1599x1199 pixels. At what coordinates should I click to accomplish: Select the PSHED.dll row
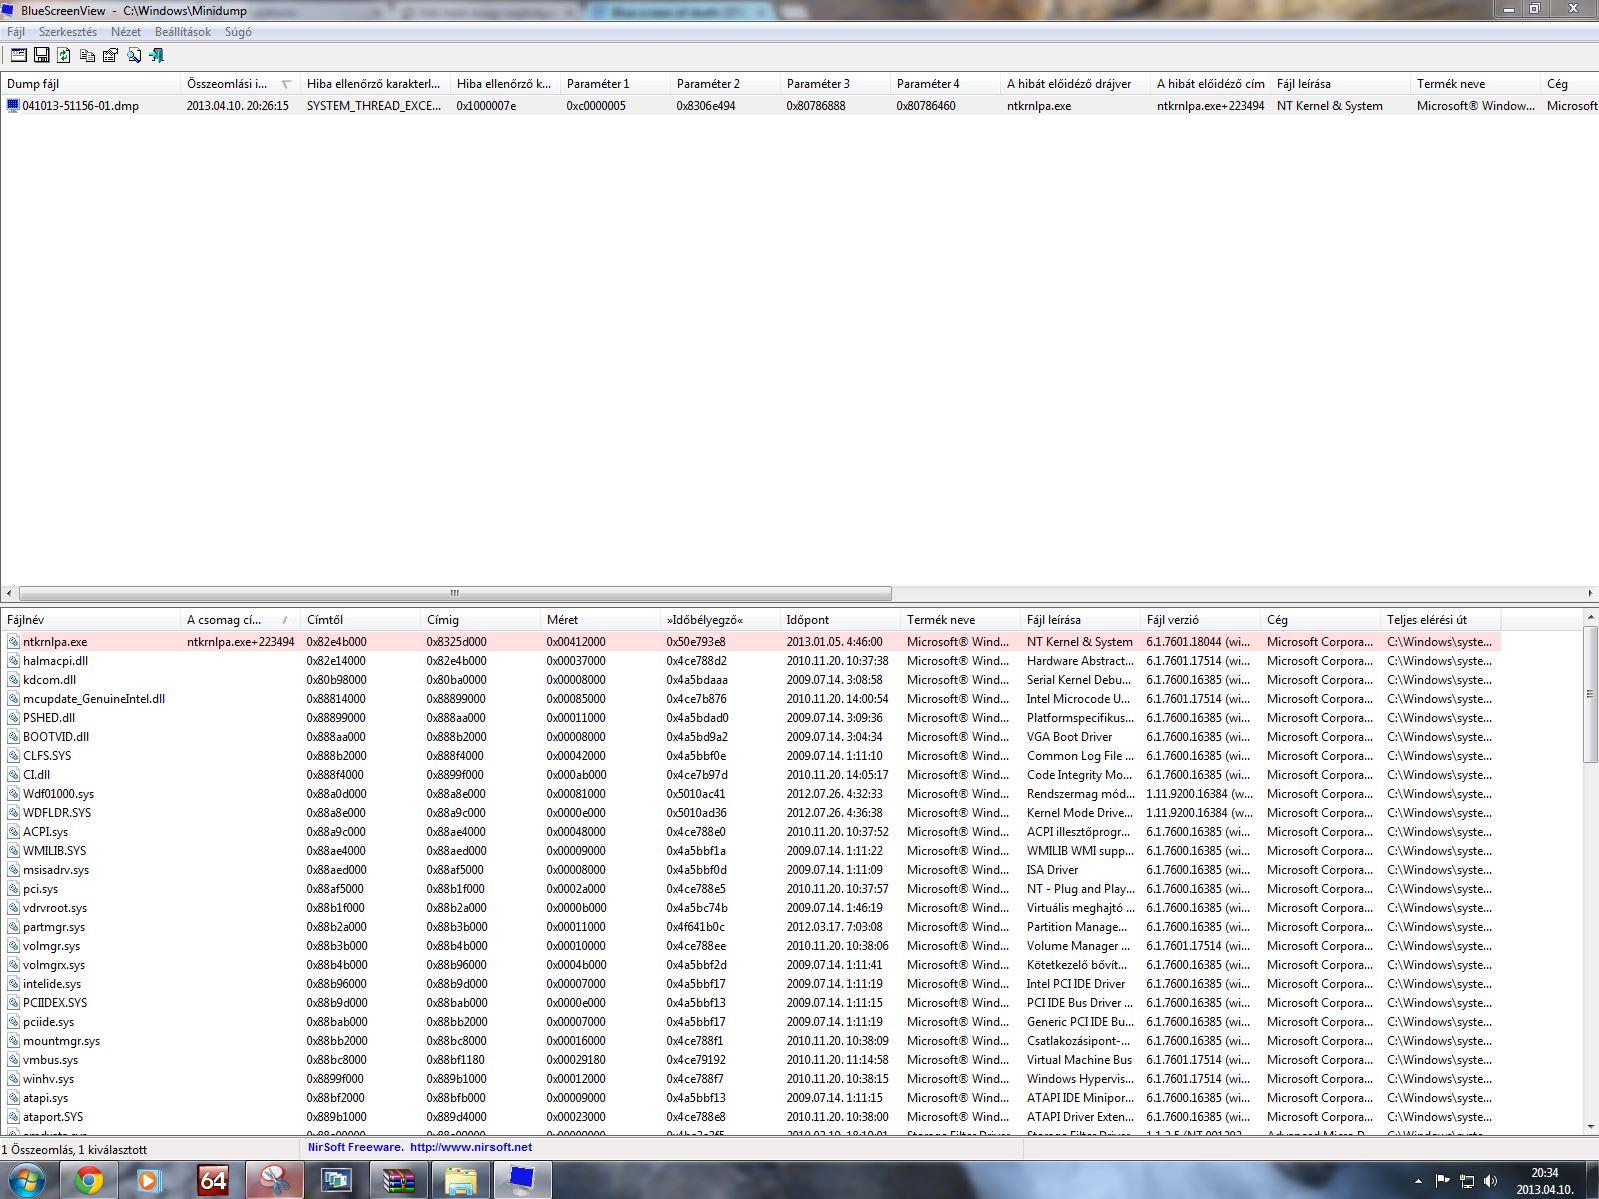point(751,718)
